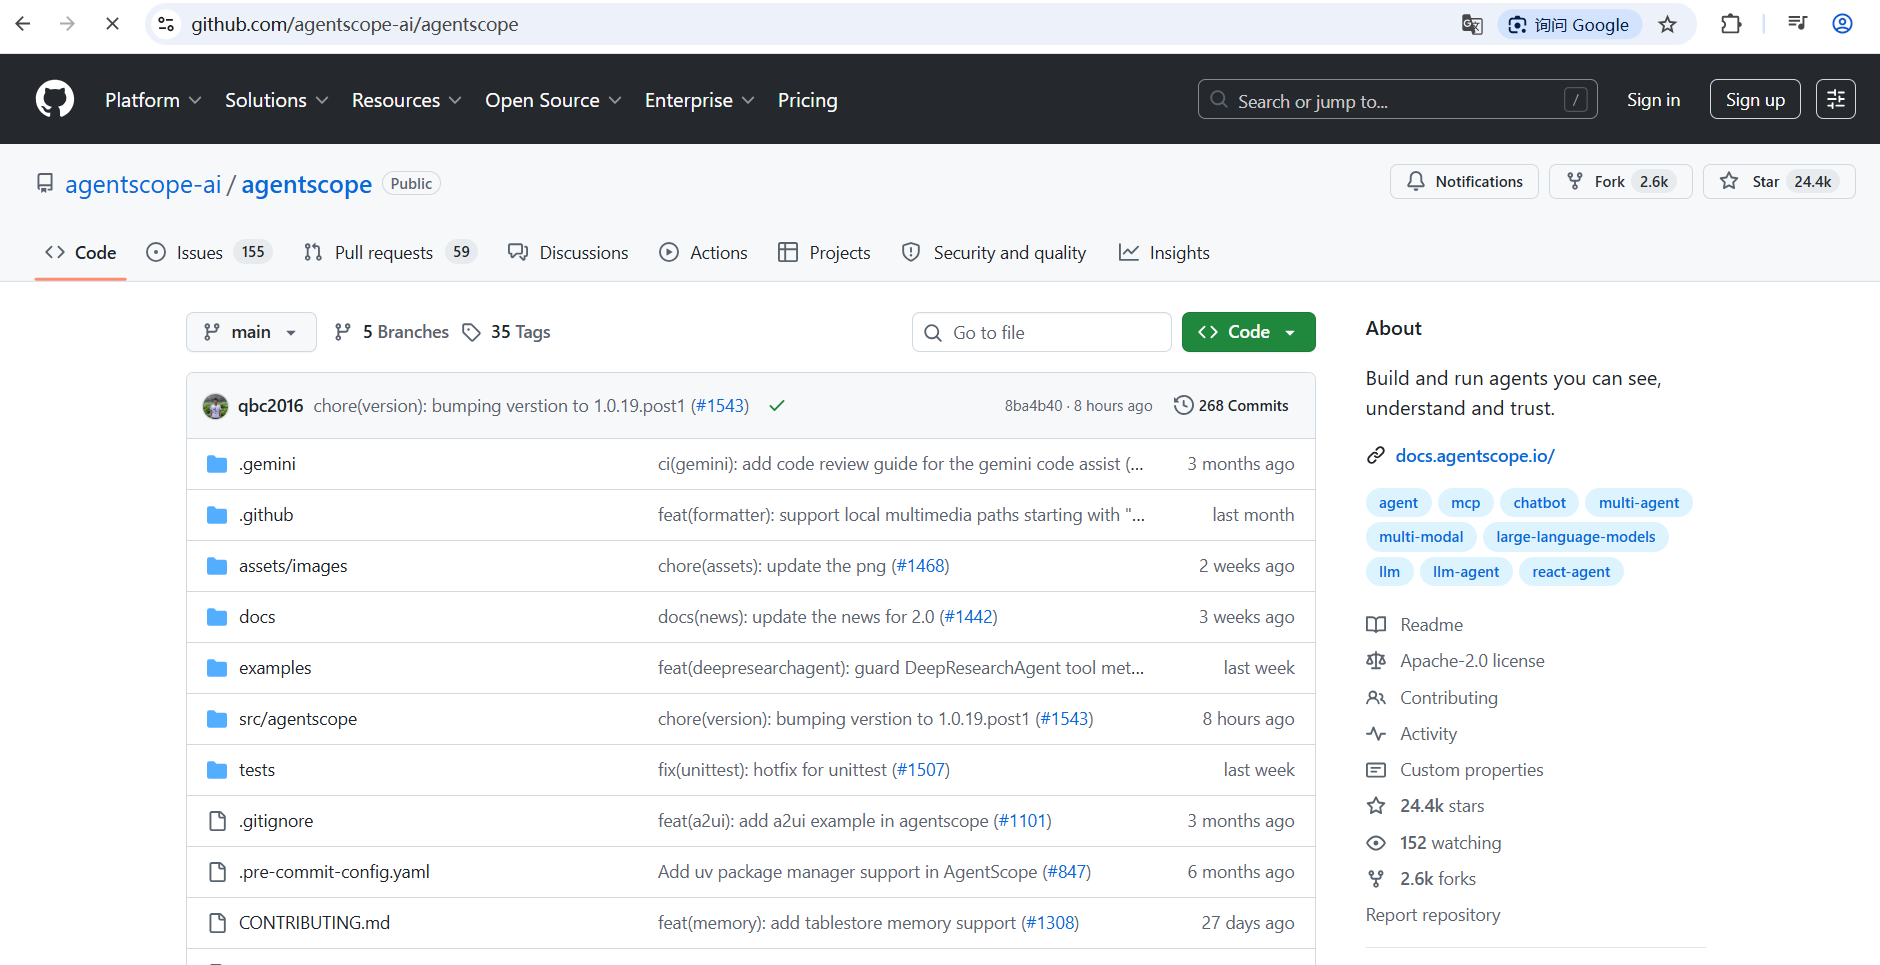Open GitHub appearance settings icon button
The image size is (1880, 965).
point(1836,100)
